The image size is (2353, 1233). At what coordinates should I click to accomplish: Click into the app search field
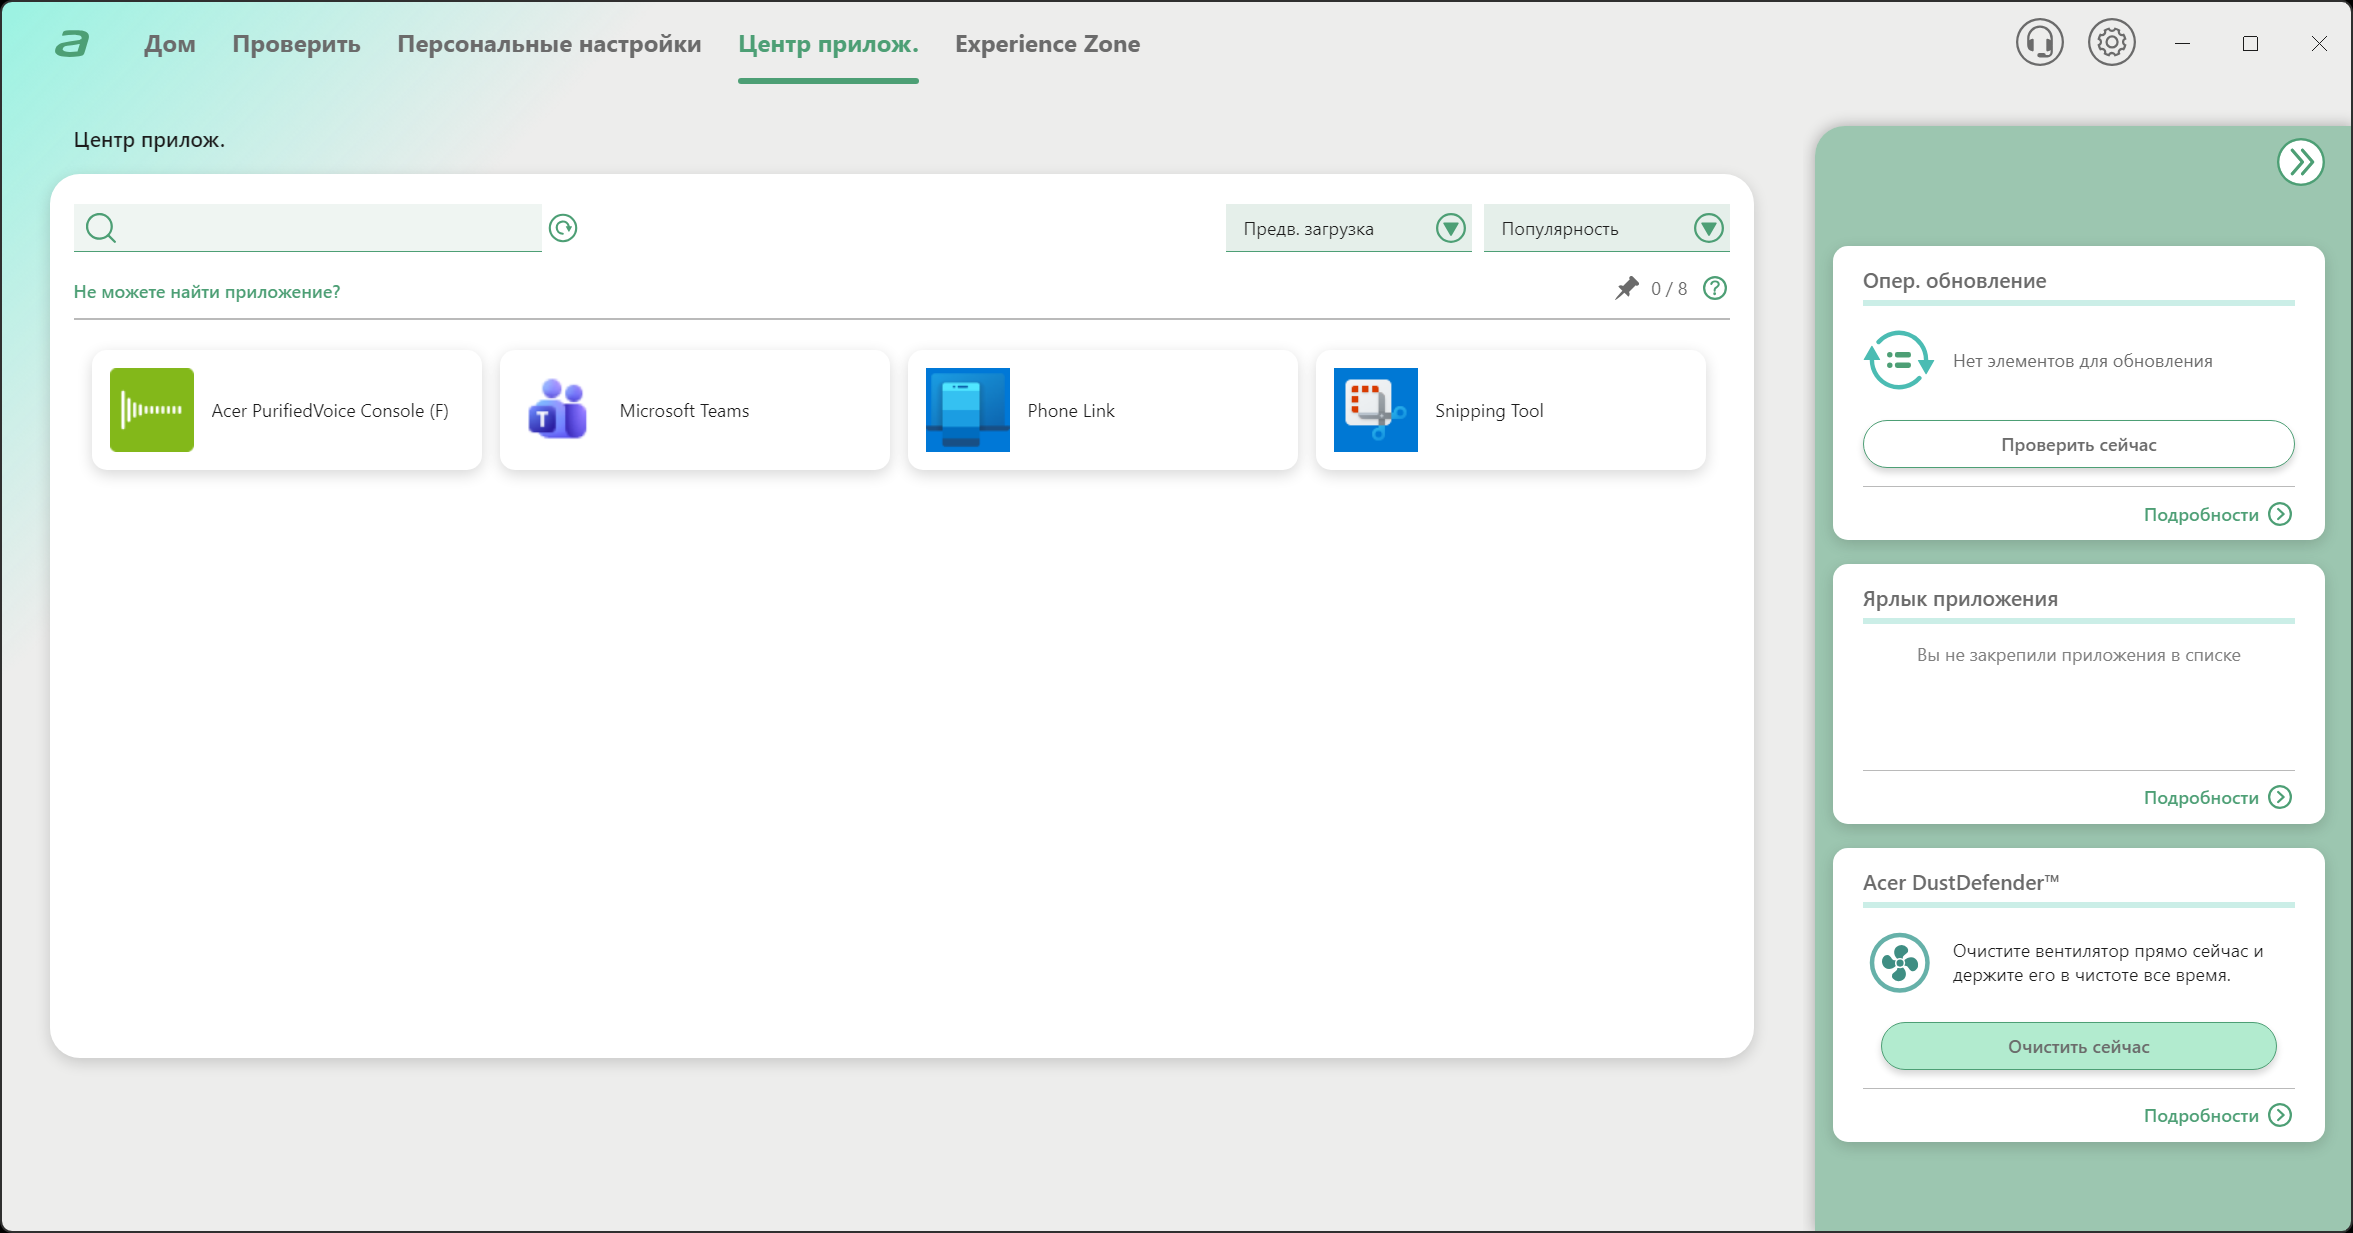tap(308, 228)
